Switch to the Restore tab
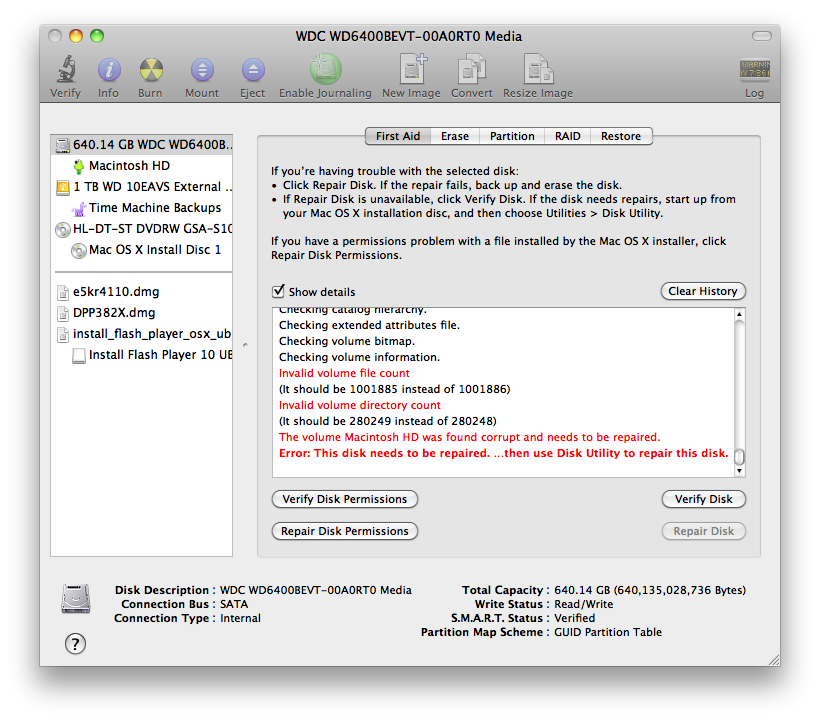 pyautogui.click(x=621, y=136)
